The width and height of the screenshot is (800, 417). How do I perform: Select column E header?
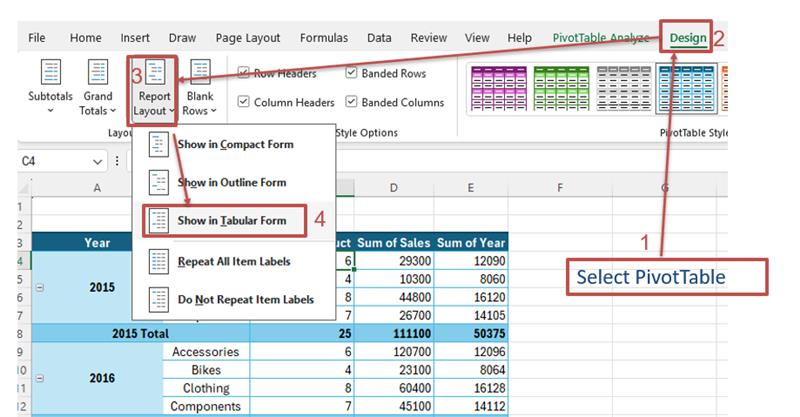tap(470, 188)
